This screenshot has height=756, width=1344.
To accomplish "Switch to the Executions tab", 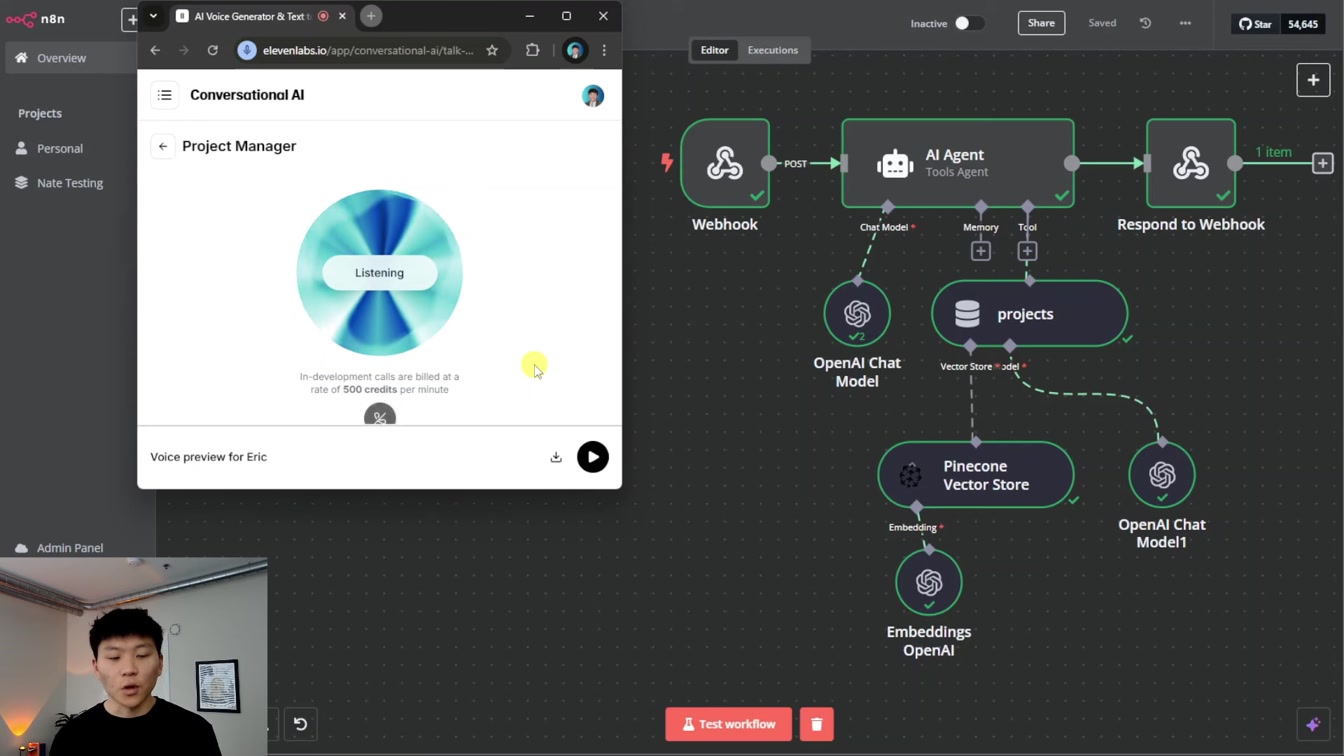I will tap(773, 50).
